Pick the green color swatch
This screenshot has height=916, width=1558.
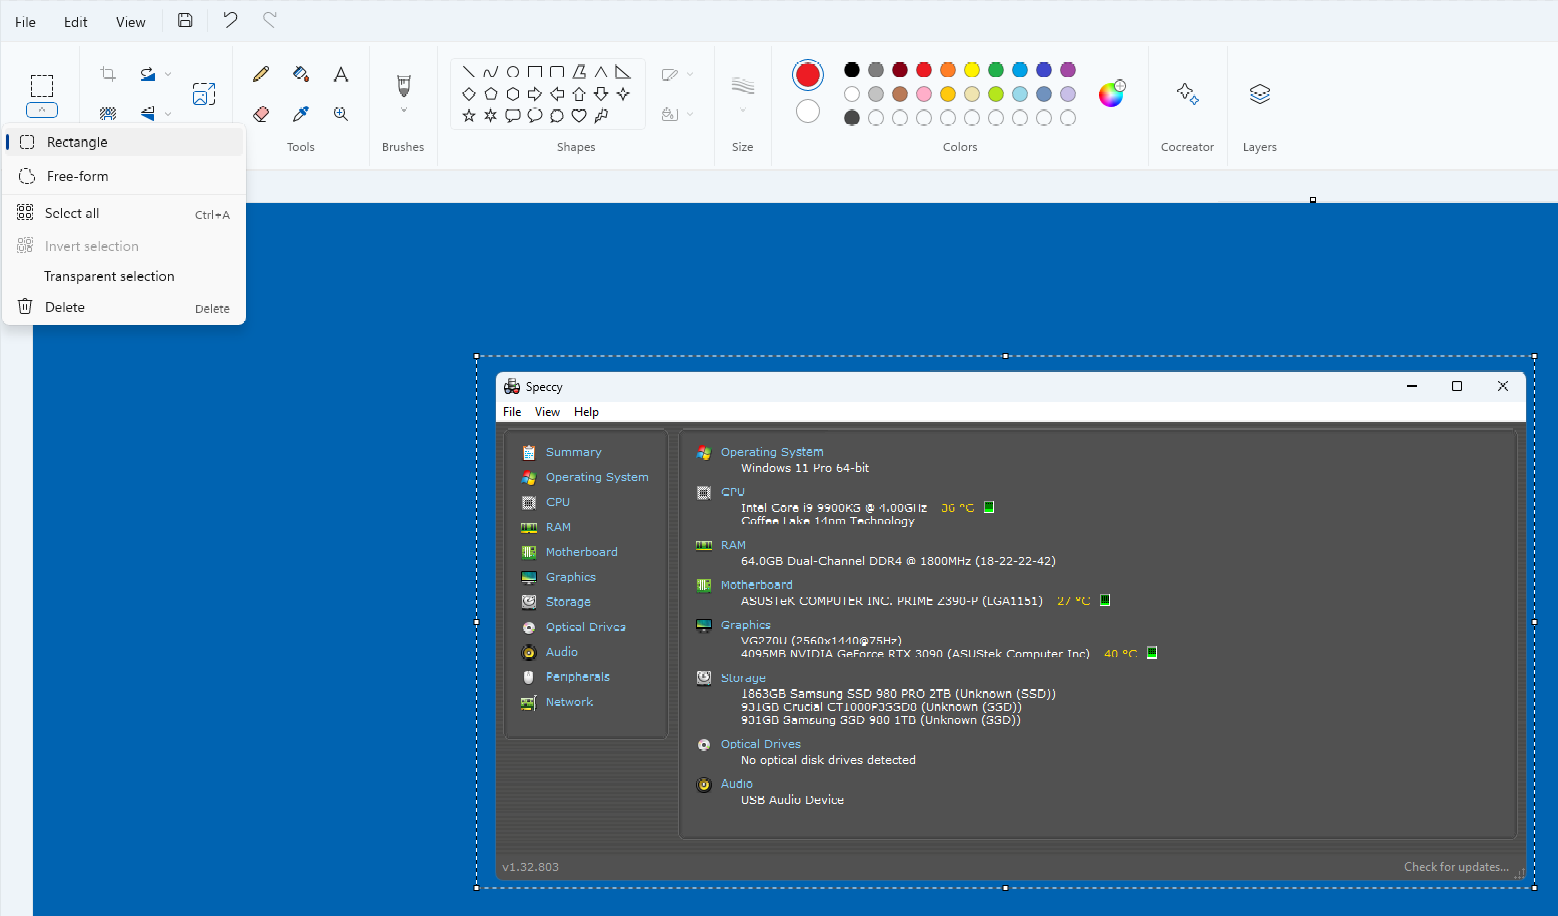996,69
